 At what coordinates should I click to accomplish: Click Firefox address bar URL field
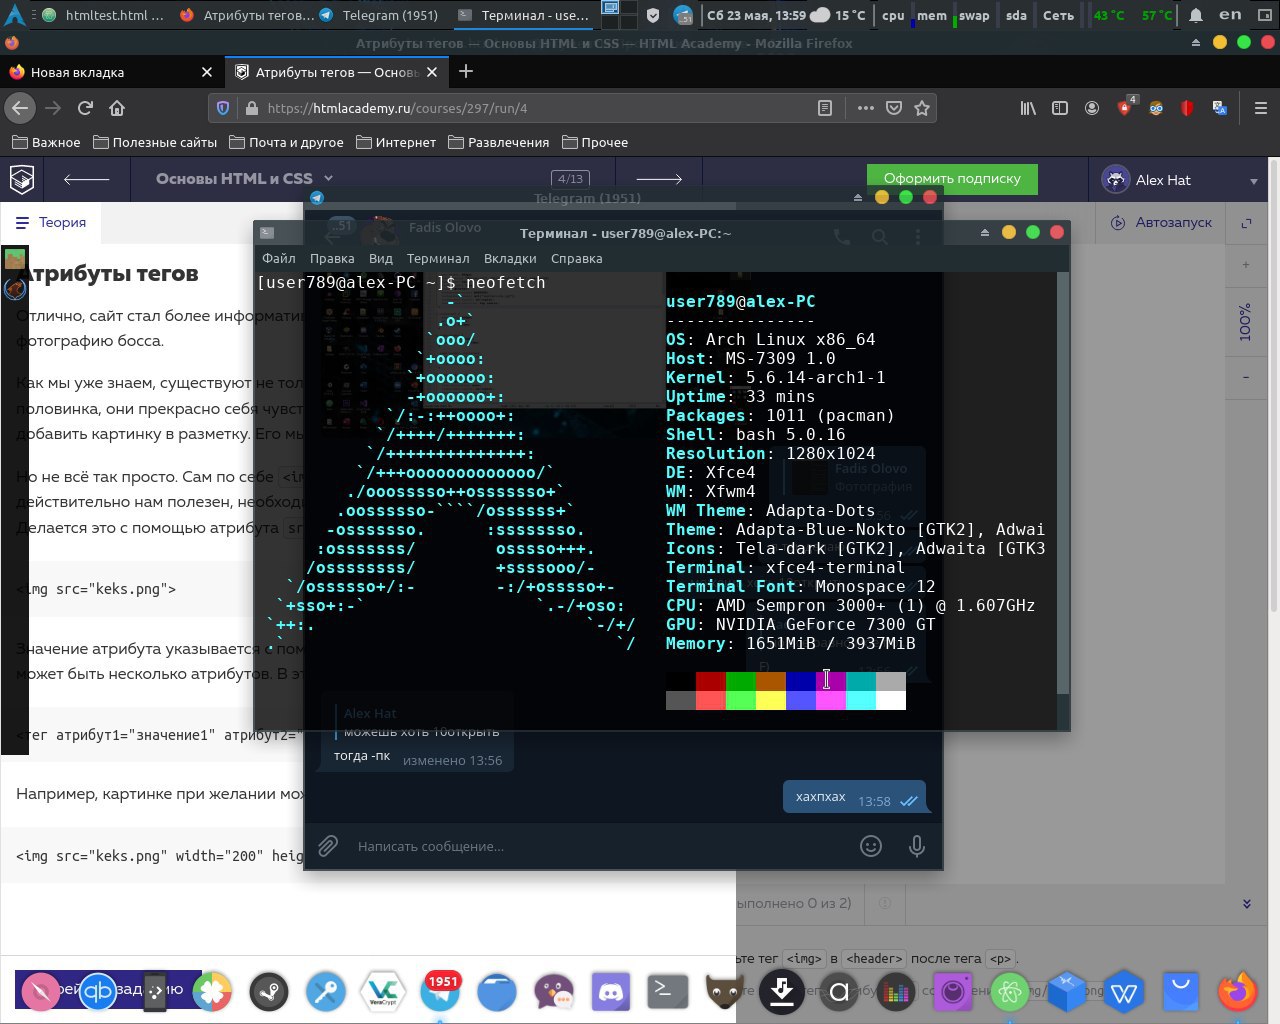(540, 108)
